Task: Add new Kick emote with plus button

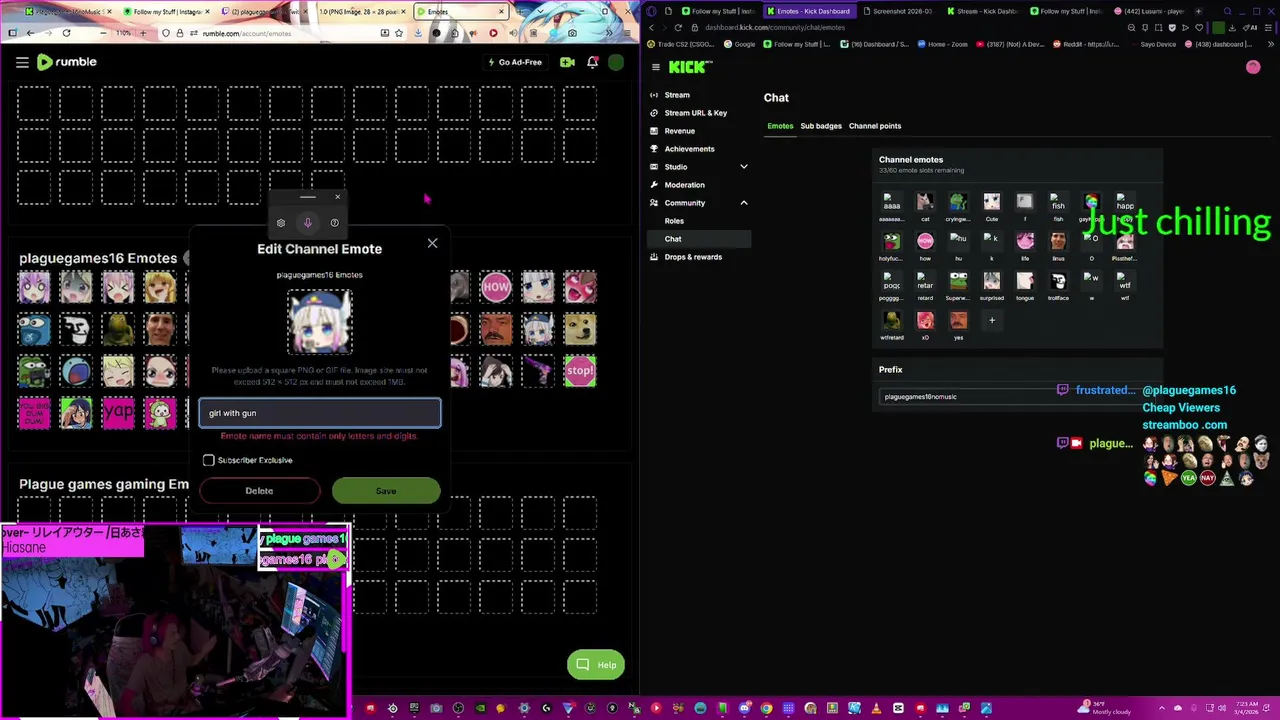Action: [x=992, y=321]
